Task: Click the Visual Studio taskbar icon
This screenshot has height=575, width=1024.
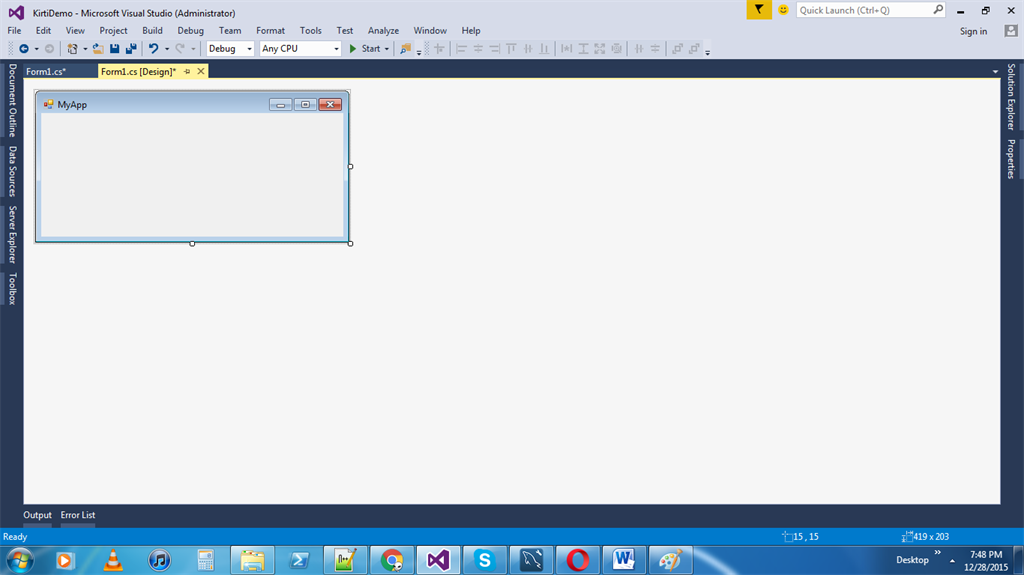Action: [438, 561]
